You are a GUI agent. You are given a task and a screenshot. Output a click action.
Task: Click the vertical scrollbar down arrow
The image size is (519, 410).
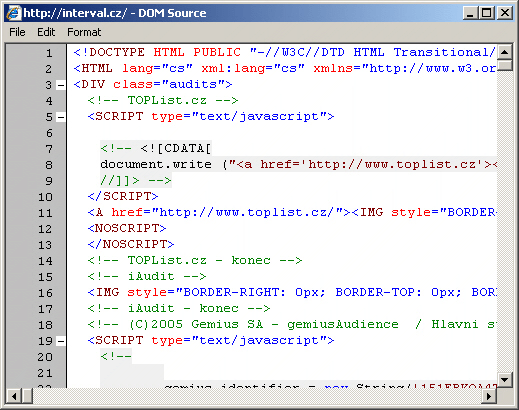(x=504, y=379)
